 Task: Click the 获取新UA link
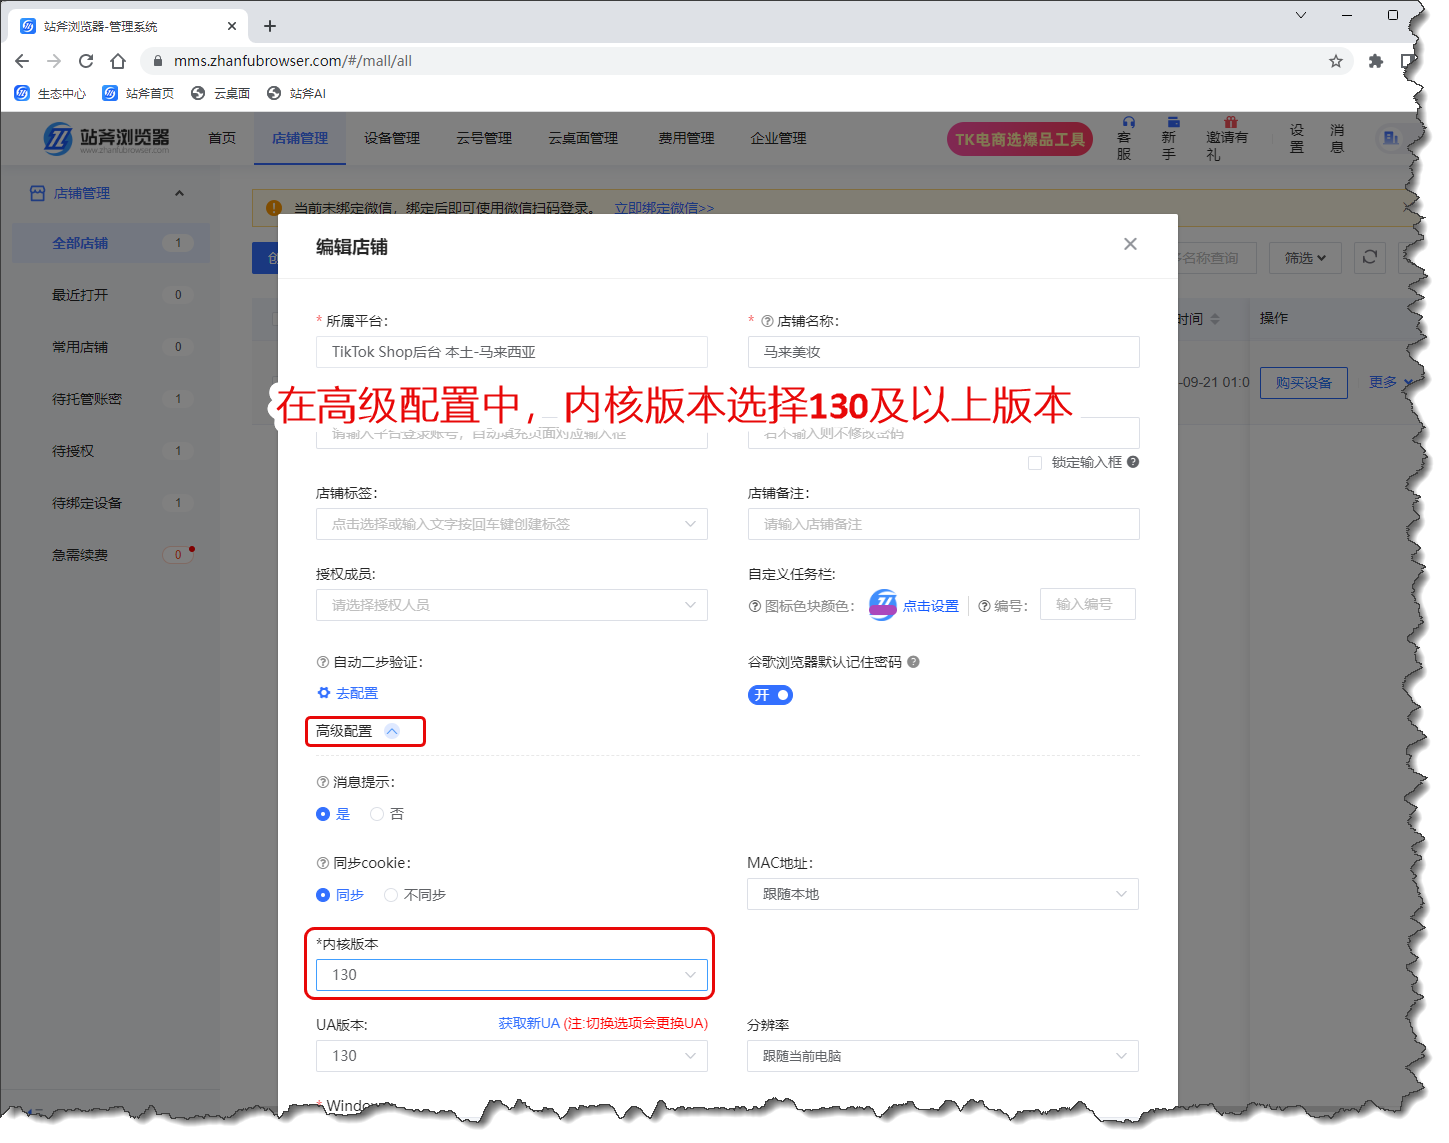[529, 1023]
